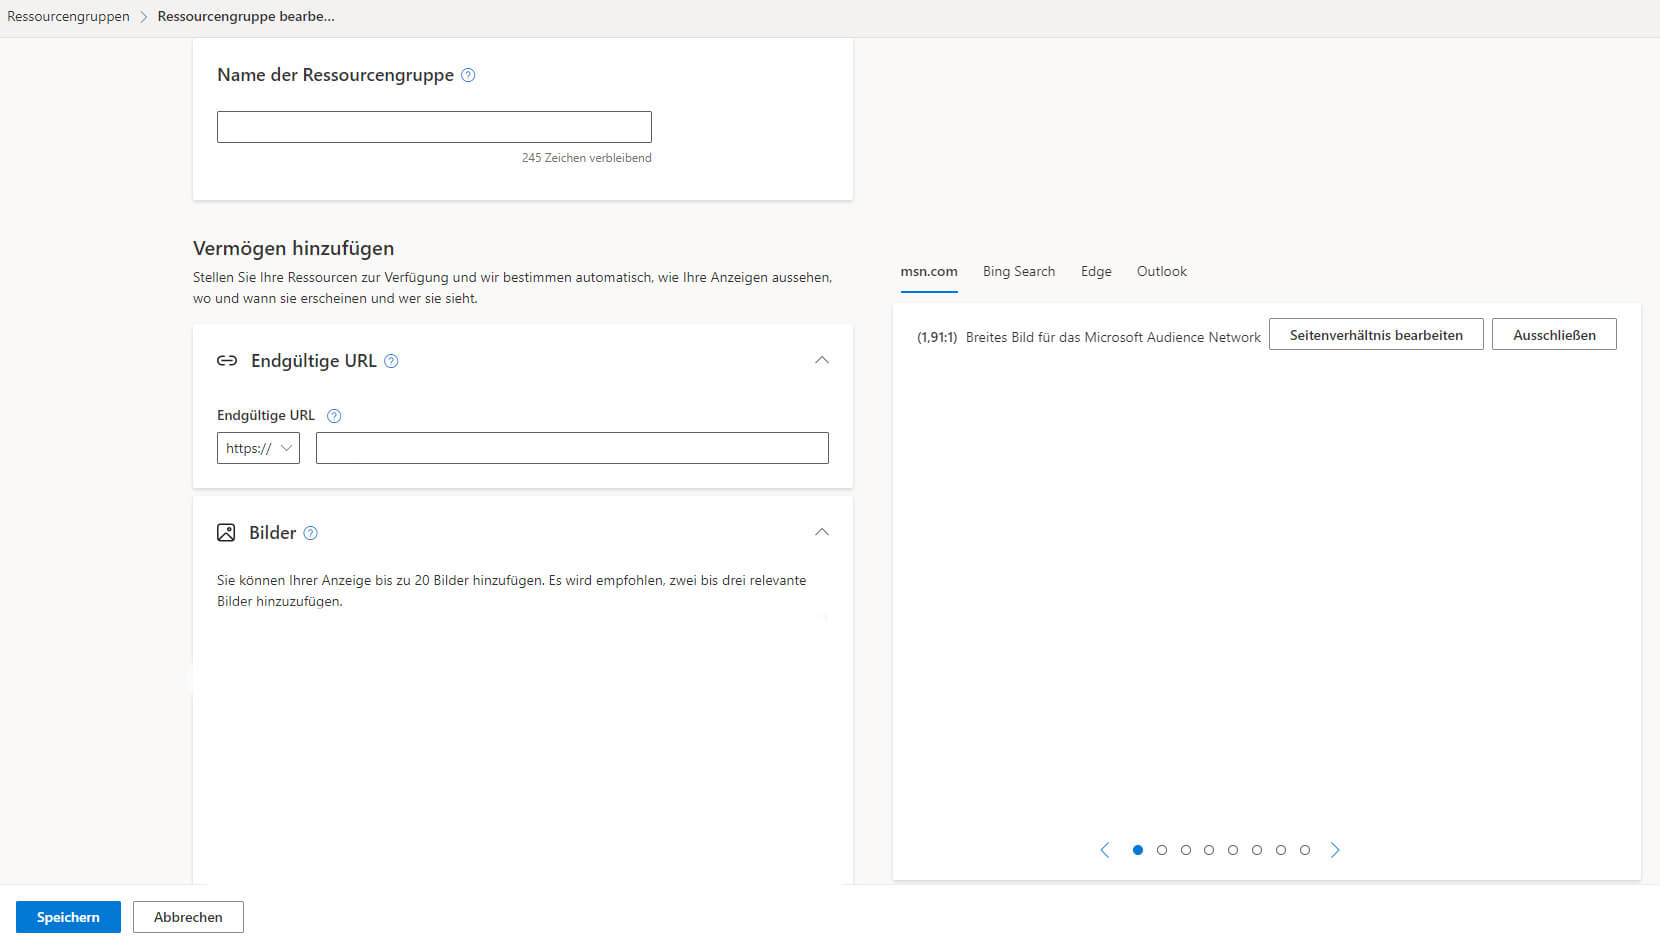This screenshot has height=948, width=1660.
Task: Advance the ad preview with the right arrow
Action: pyautogui.click(x=1335, y=849)
